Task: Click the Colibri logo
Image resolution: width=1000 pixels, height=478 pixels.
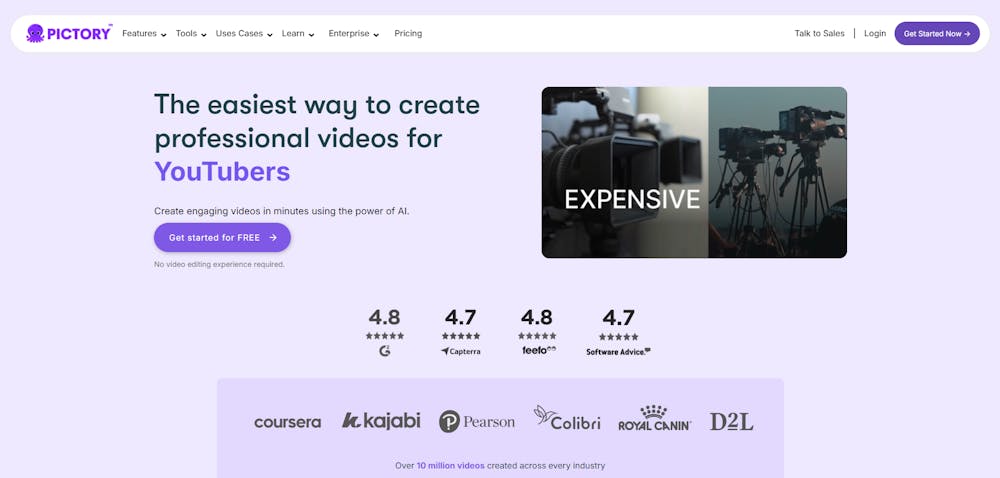Action: pos(567,418)
